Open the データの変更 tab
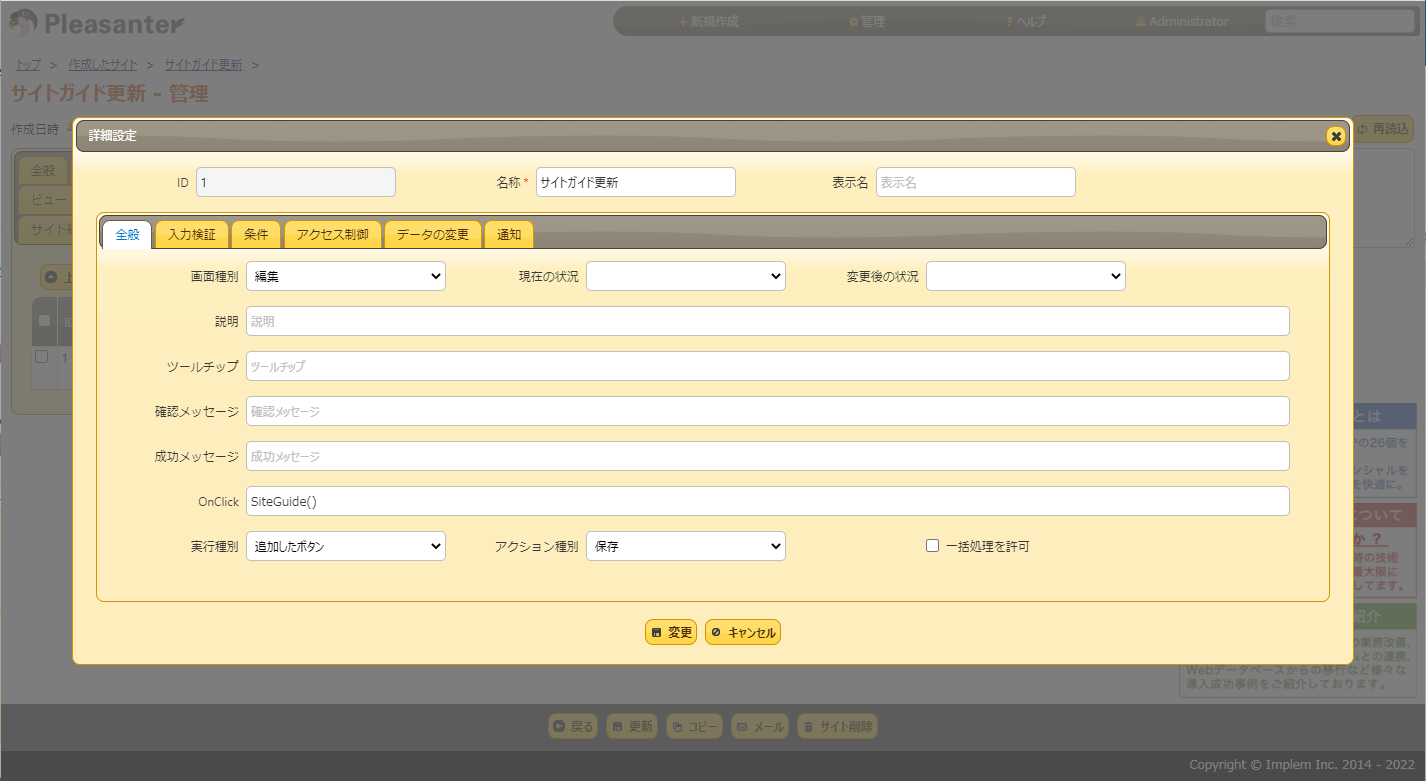Image resolution: width=1426 pixels, height=781 pixels. click(x=432, y=235)
